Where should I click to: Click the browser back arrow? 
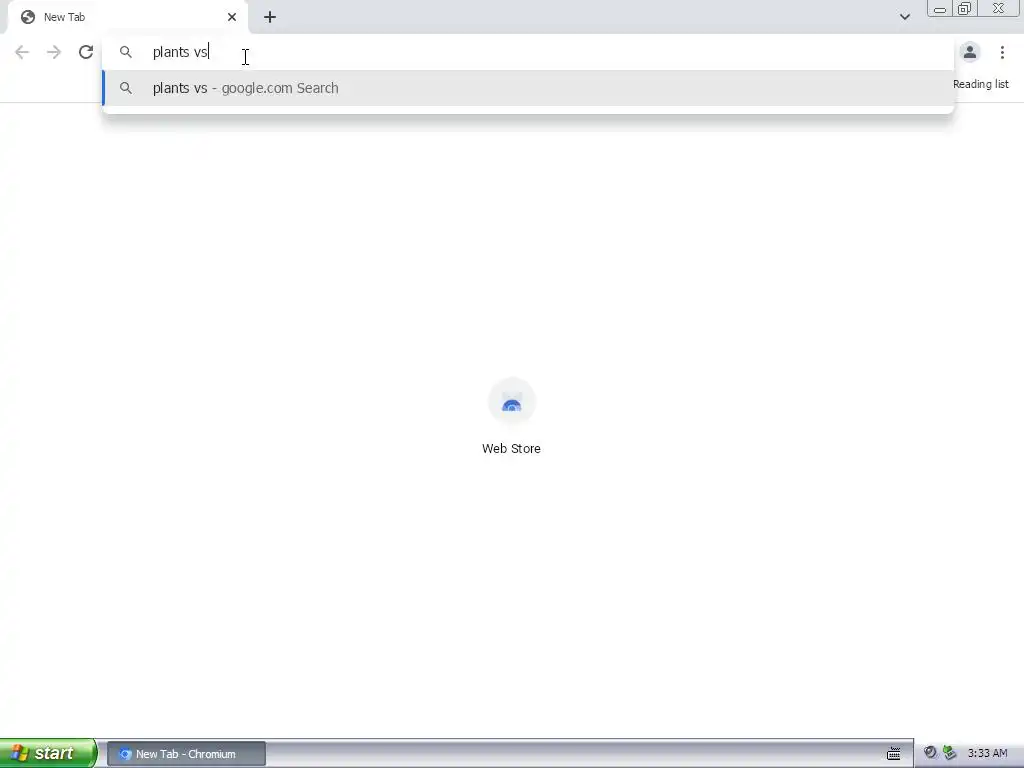22,52
